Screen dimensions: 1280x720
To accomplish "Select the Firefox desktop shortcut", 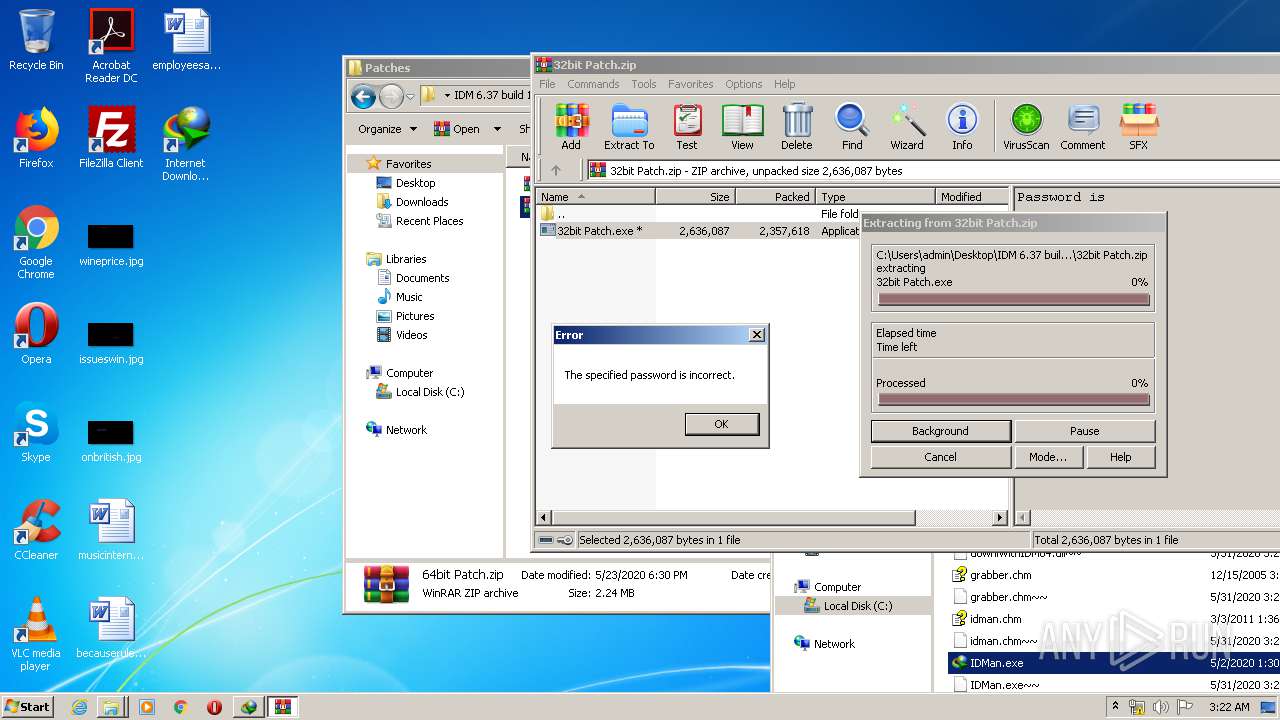I will coord(36,138).
